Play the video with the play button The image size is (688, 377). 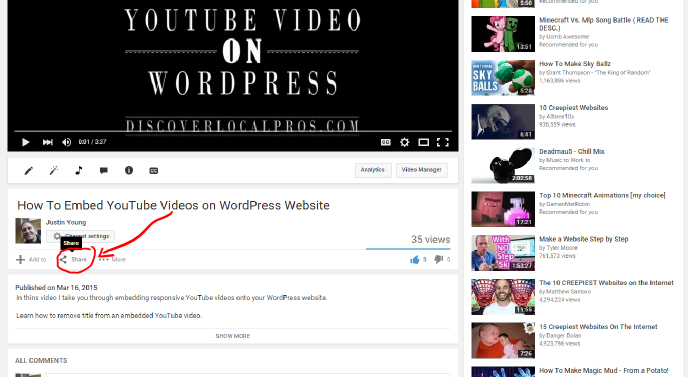pos(25,142)
